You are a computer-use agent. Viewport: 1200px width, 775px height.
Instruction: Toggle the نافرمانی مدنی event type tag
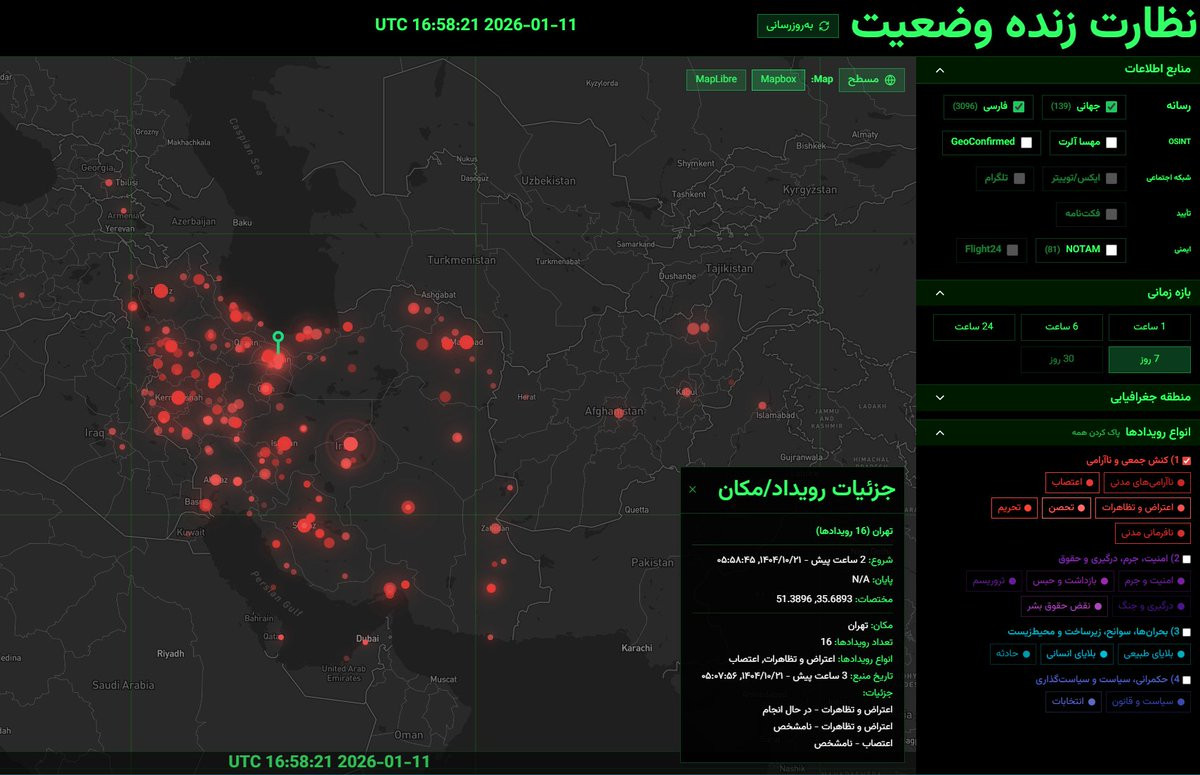[x=1153, y=534]
